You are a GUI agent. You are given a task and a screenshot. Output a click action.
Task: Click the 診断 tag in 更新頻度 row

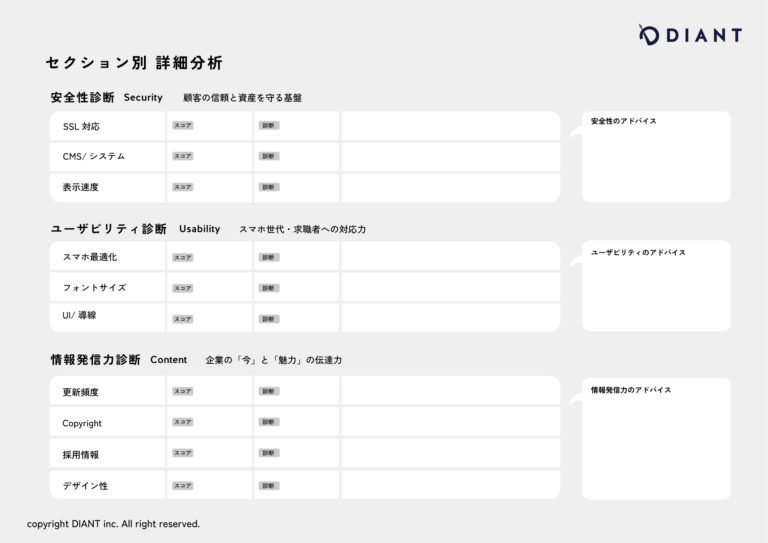pyautogui.click(x=269, y=391)
